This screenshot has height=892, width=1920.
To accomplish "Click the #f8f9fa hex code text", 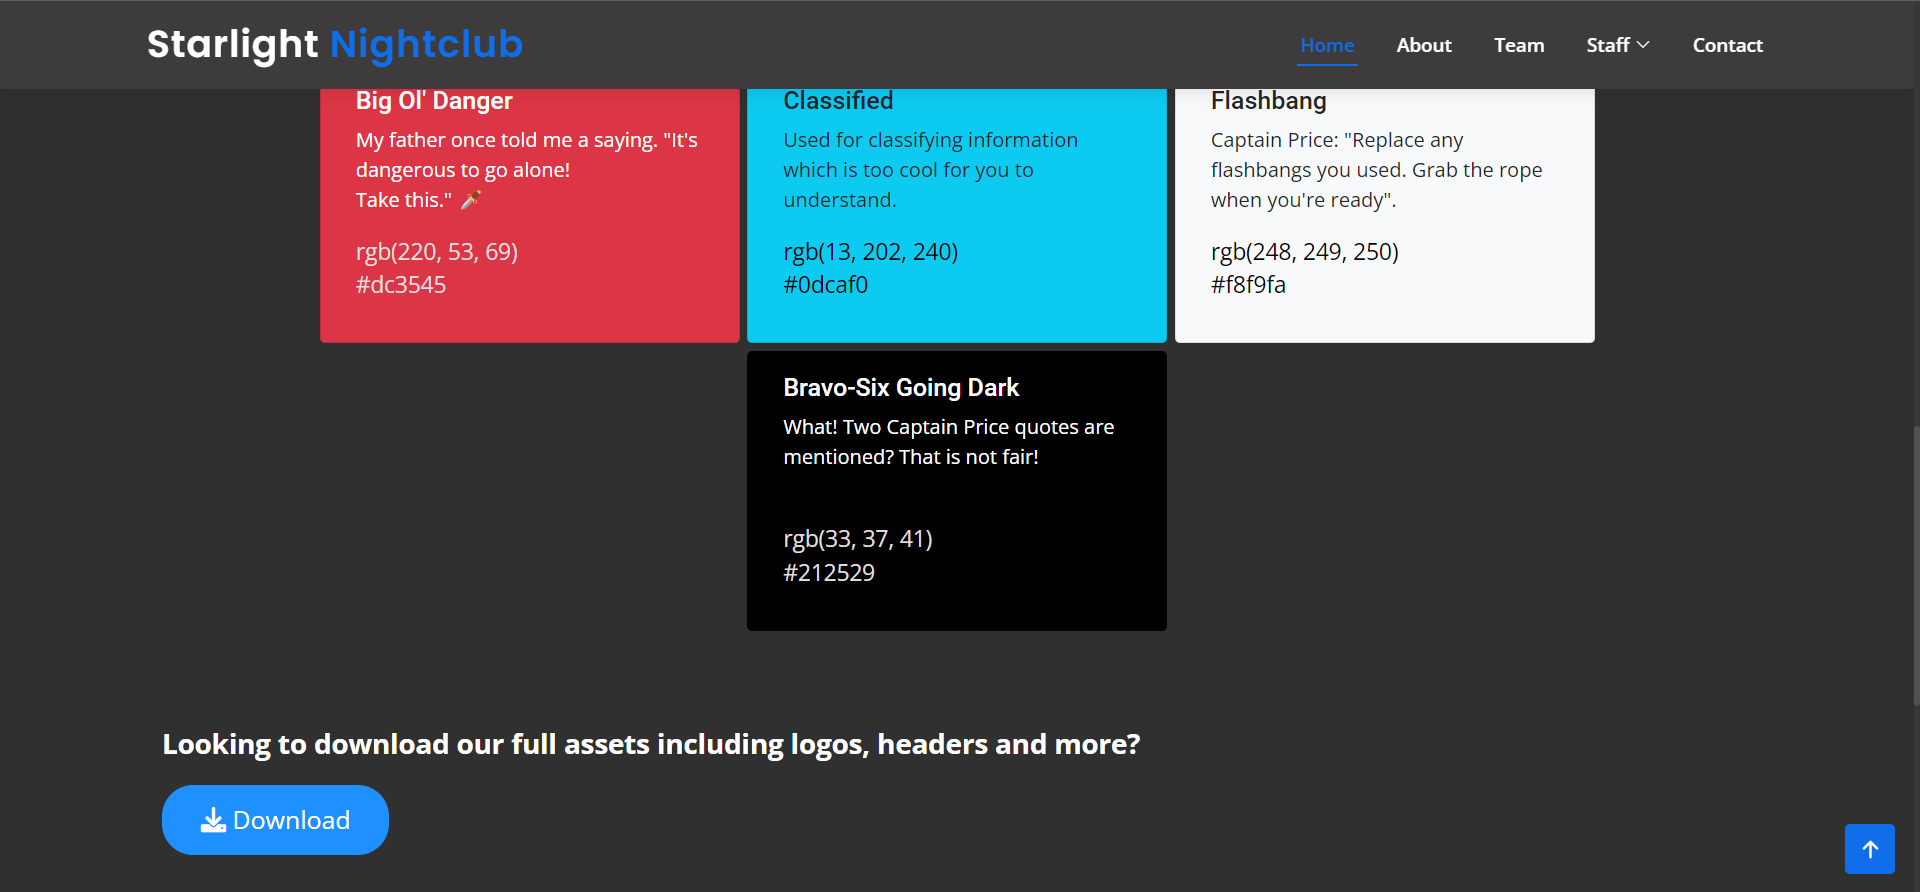I will pyautogui.click(x=1248, y=285).
